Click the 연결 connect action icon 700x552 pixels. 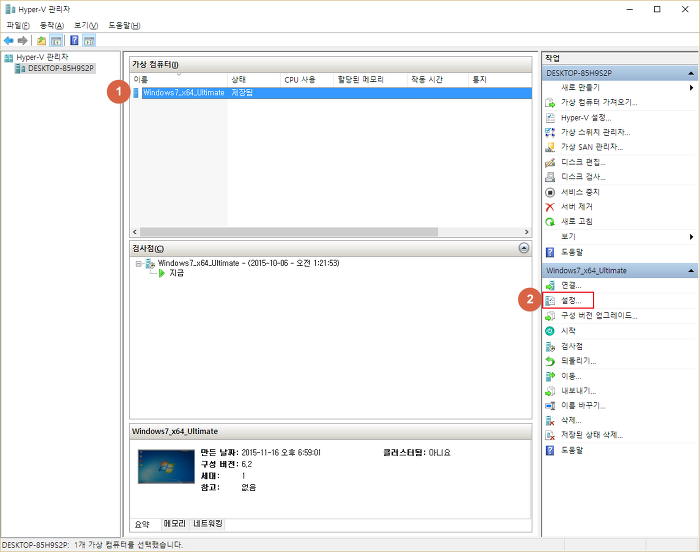[550, 285]
